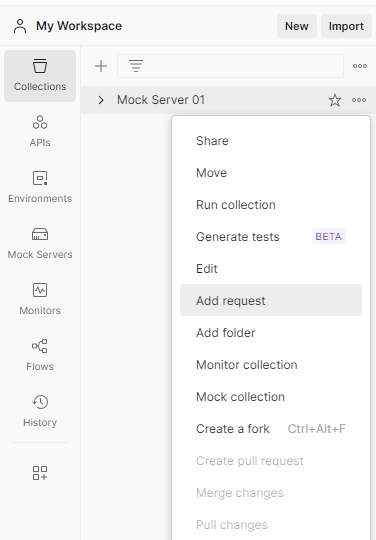Click the disabled Create pull request entry
This screenshot has width=376, height=540.
[271, 461]
